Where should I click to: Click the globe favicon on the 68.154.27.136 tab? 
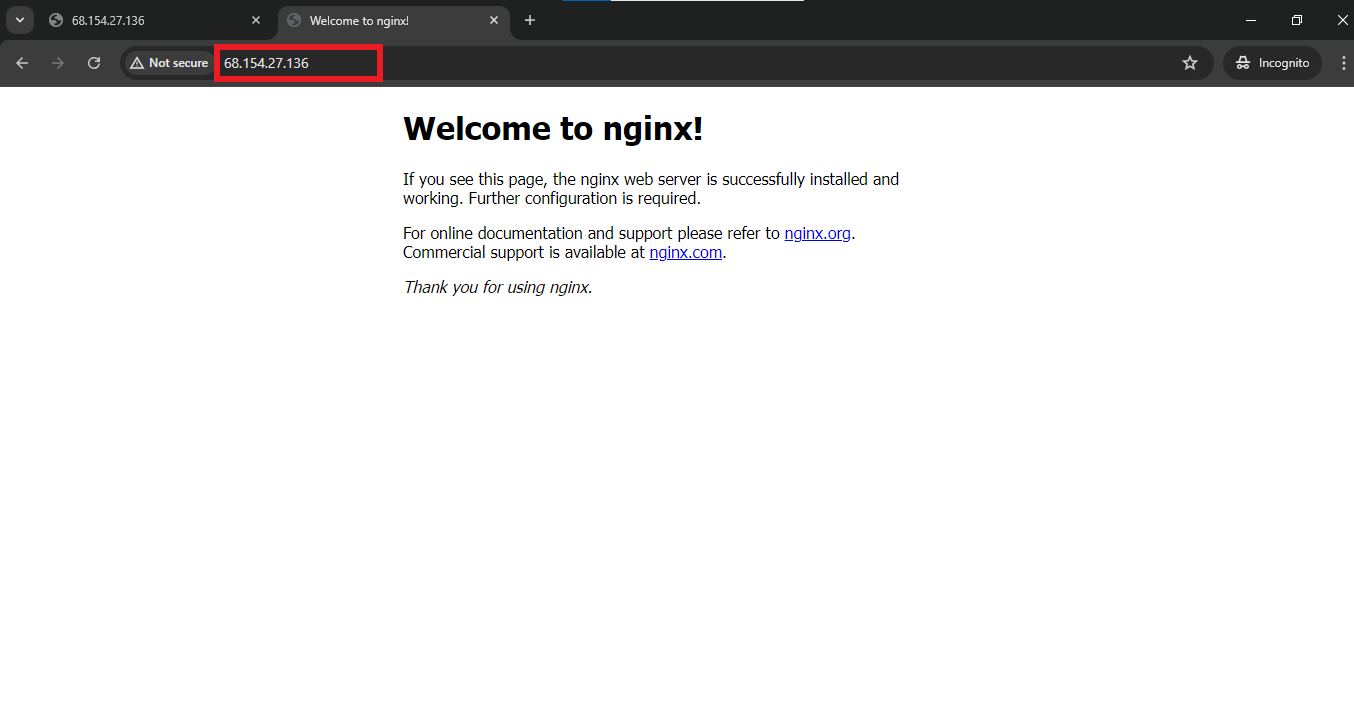coord(56,20)
